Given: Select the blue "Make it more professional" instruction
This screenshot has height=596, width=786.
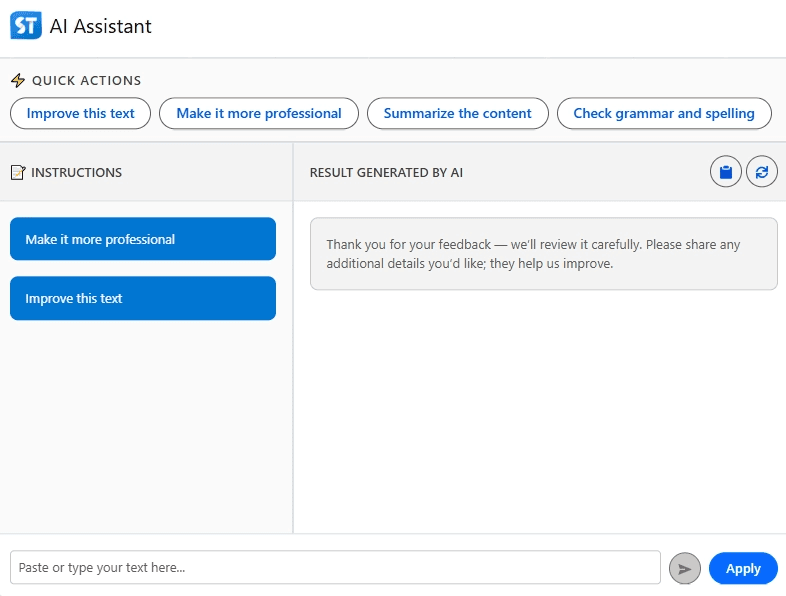Looking at the screenshot, I should [x=142, y=239].
